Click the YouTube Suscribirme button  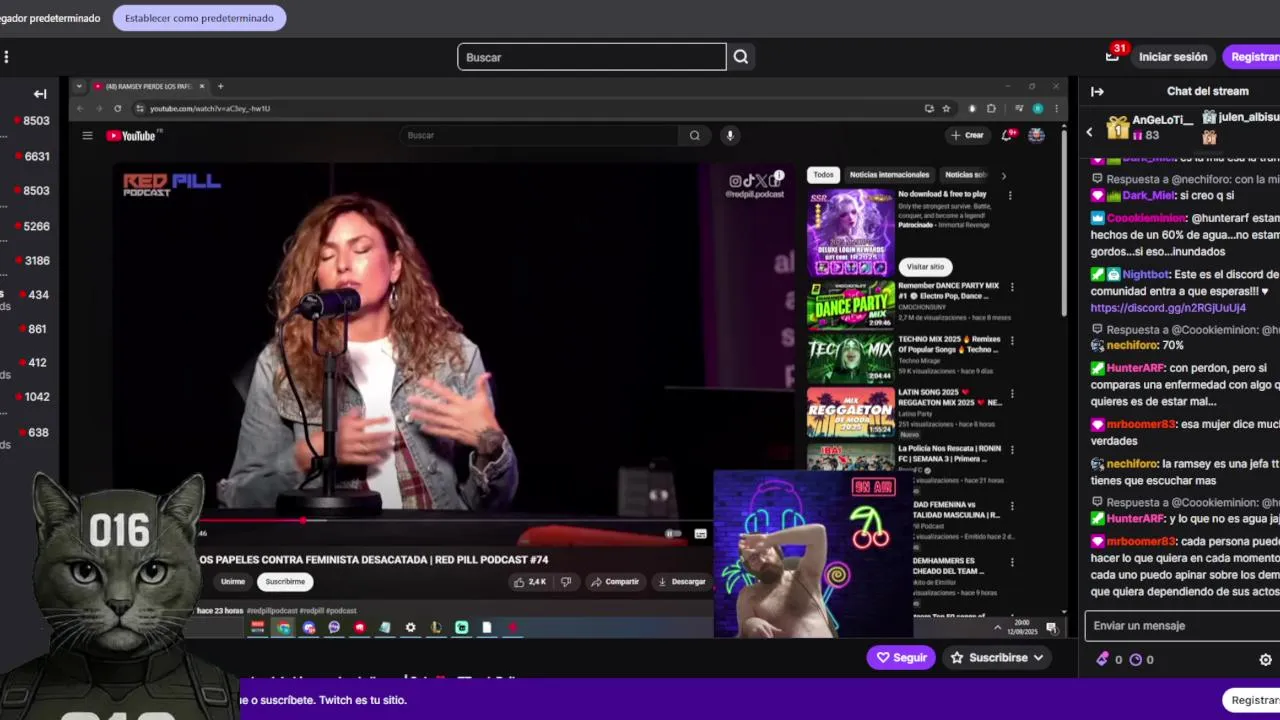(285, 581)
